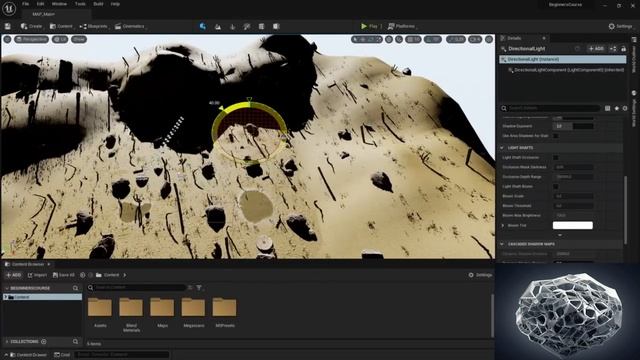The height and width of the screenshot is (360, 640).
Task: Expand Light Shafts advanced arrow
Action: point(560,235)
